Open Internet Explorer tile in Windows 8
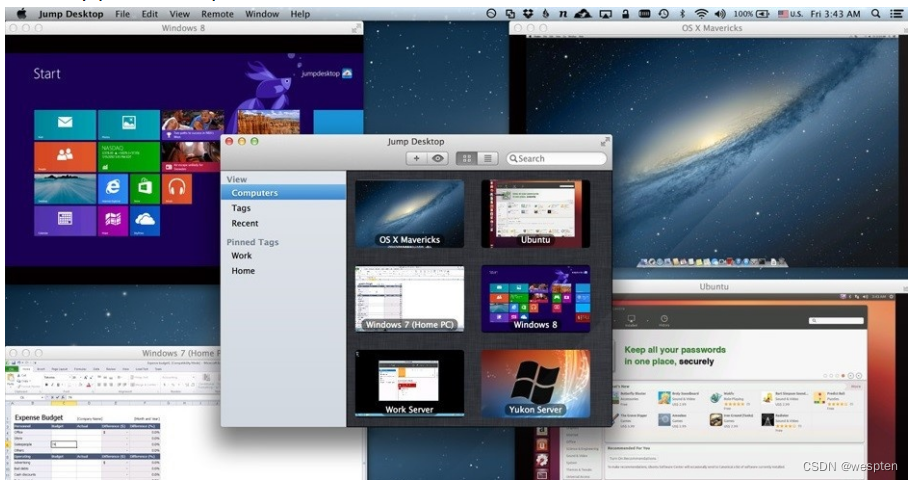 [x=113, y=187]
